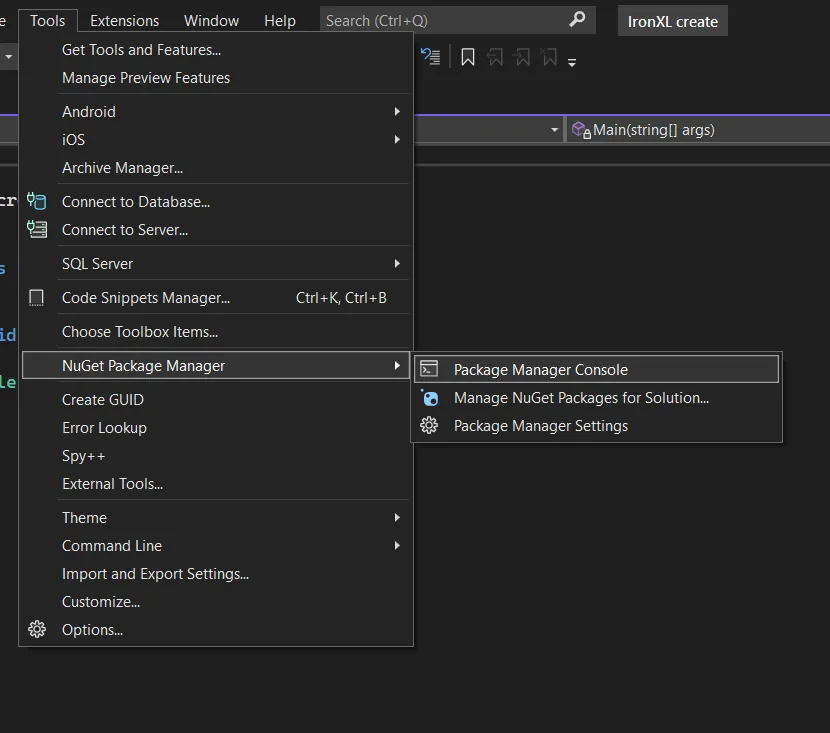Click the Package Manager Console icon

429,369
